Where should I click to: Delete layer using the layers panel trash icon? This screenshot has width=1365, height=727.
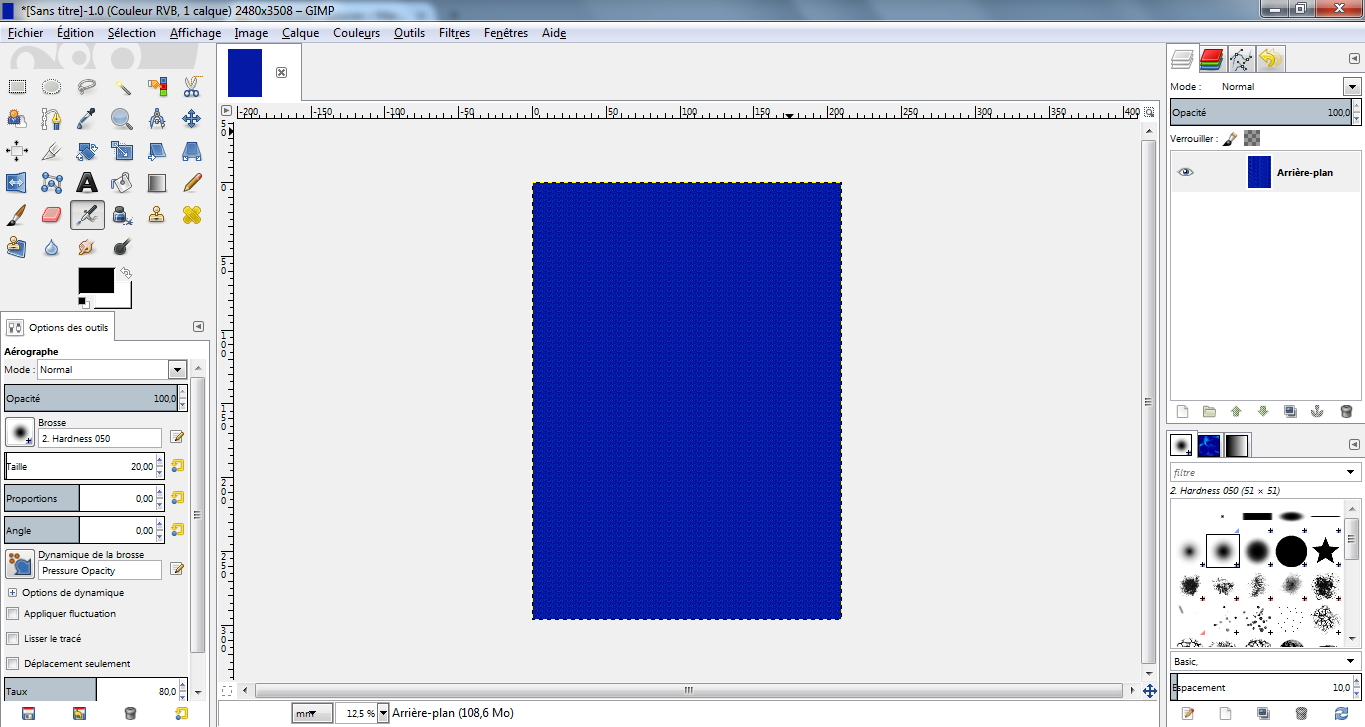(1346, 411)
